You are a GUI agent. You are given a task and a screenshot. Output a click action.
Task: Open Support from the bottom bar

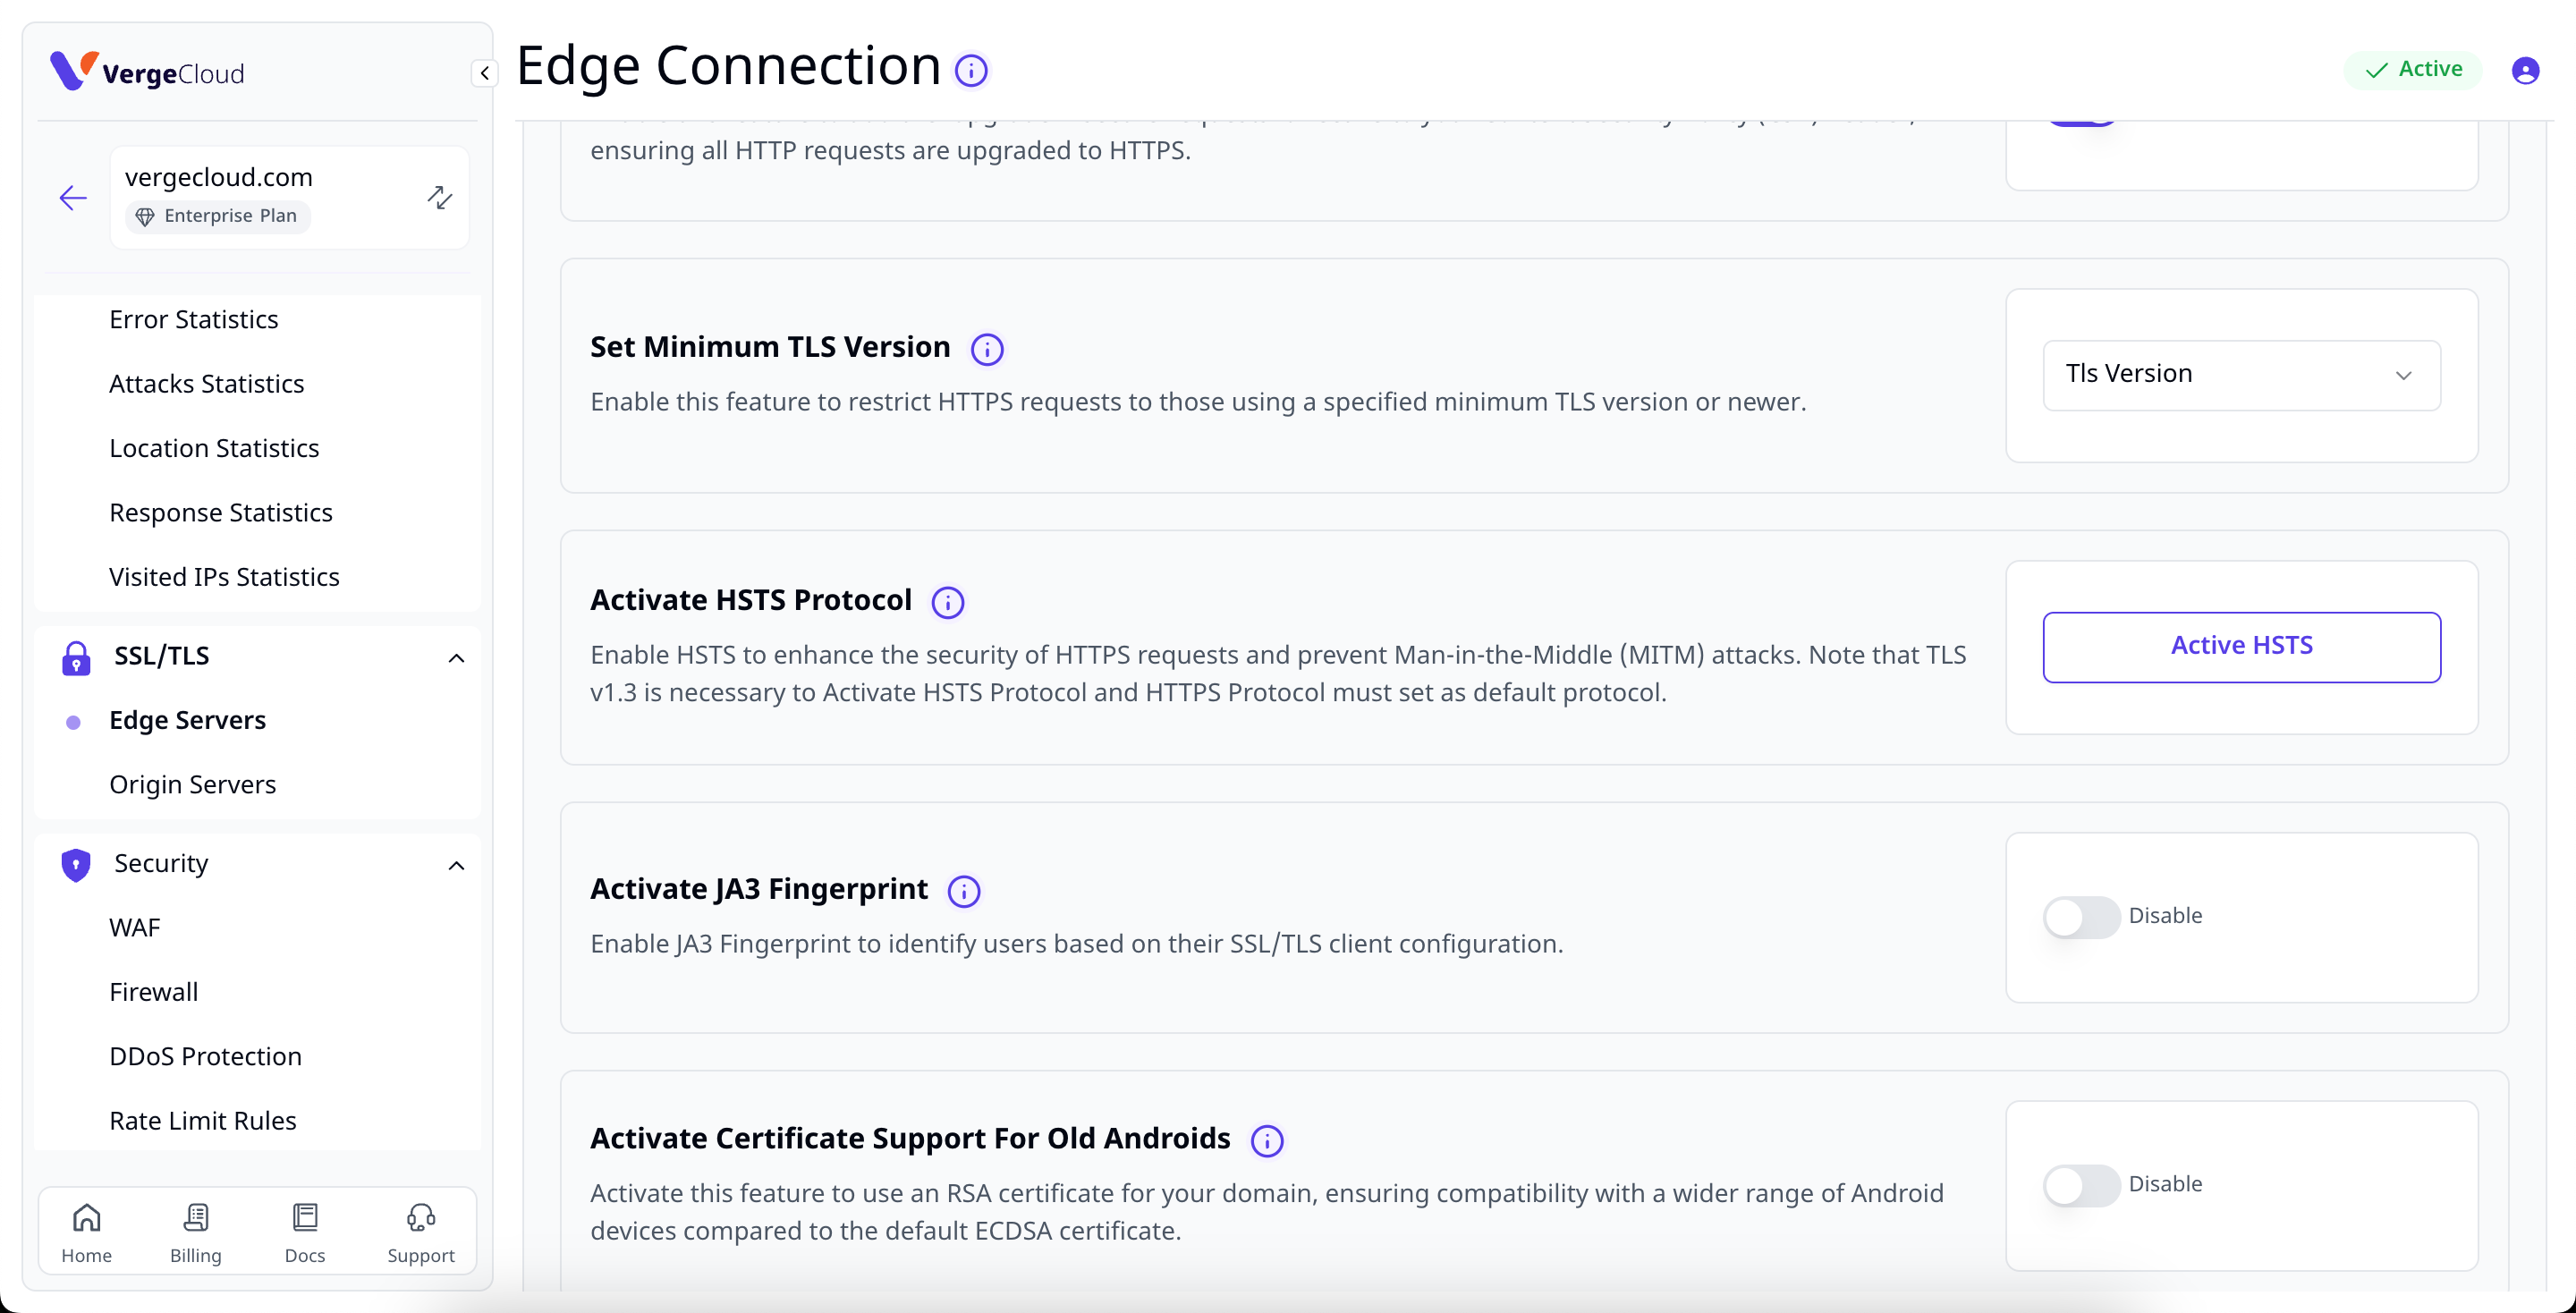[x=420, y=1232]
